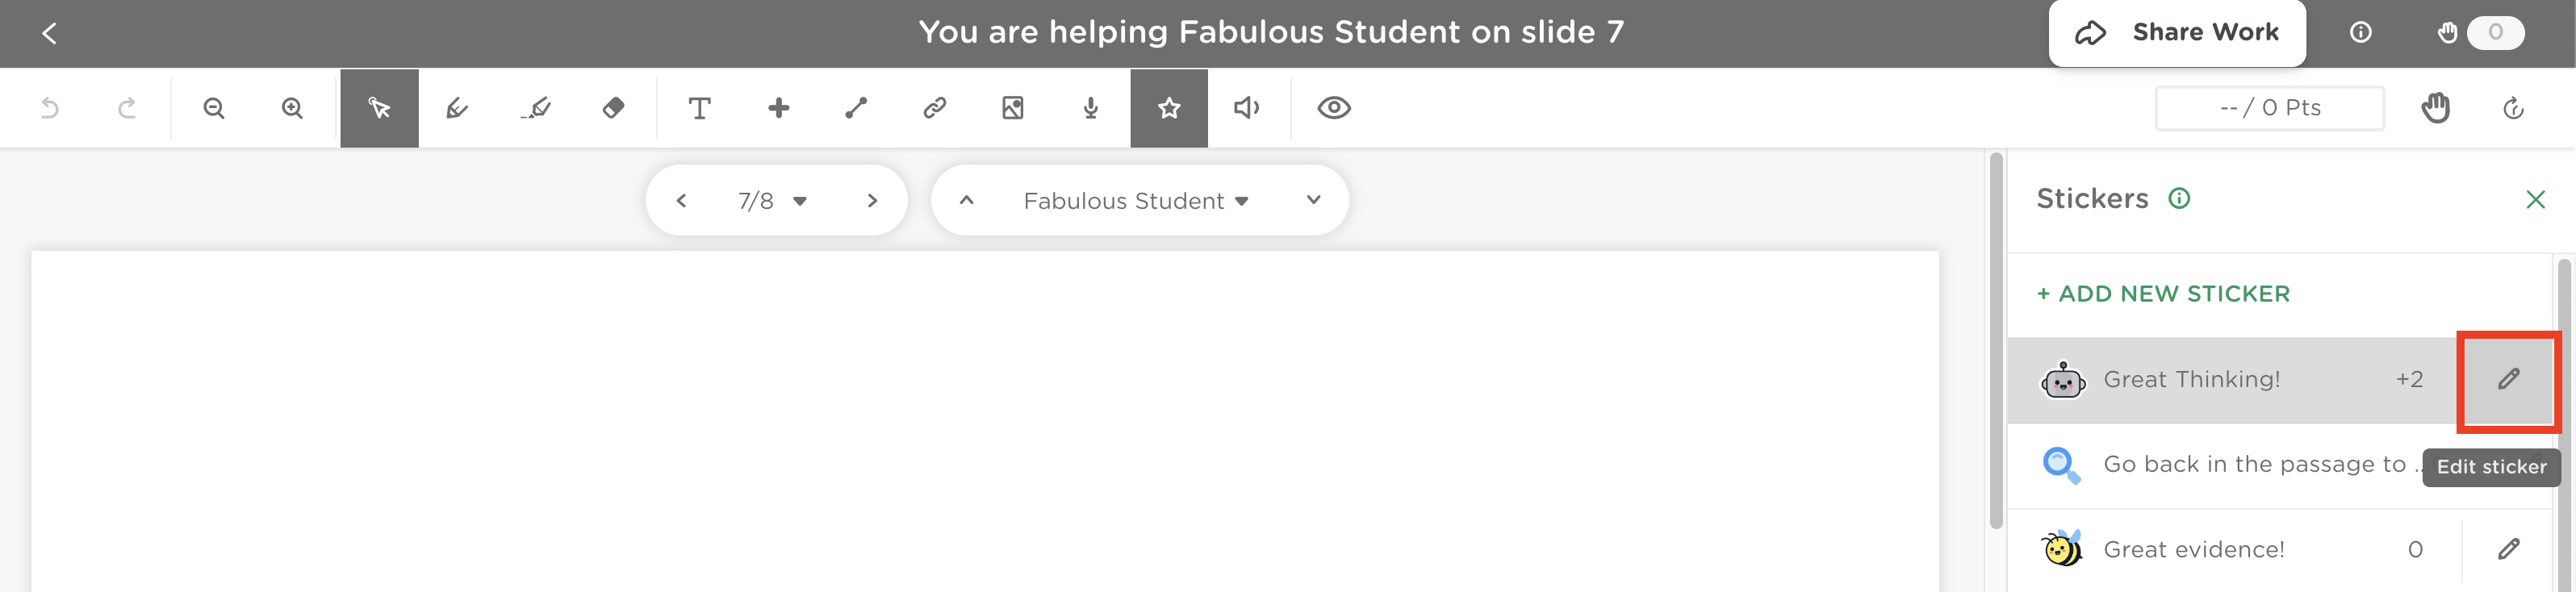Click the info icon in the header
This screenshot has height=592, width=2576.
coord(2361,33)
